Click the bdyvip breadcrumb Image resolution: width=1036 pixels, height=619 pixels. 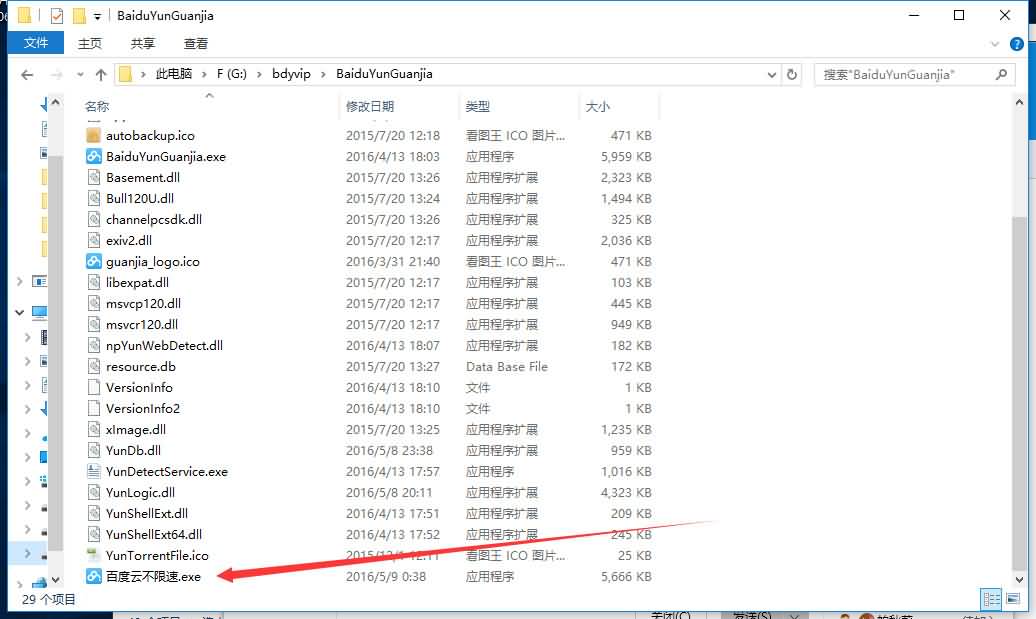291,74
